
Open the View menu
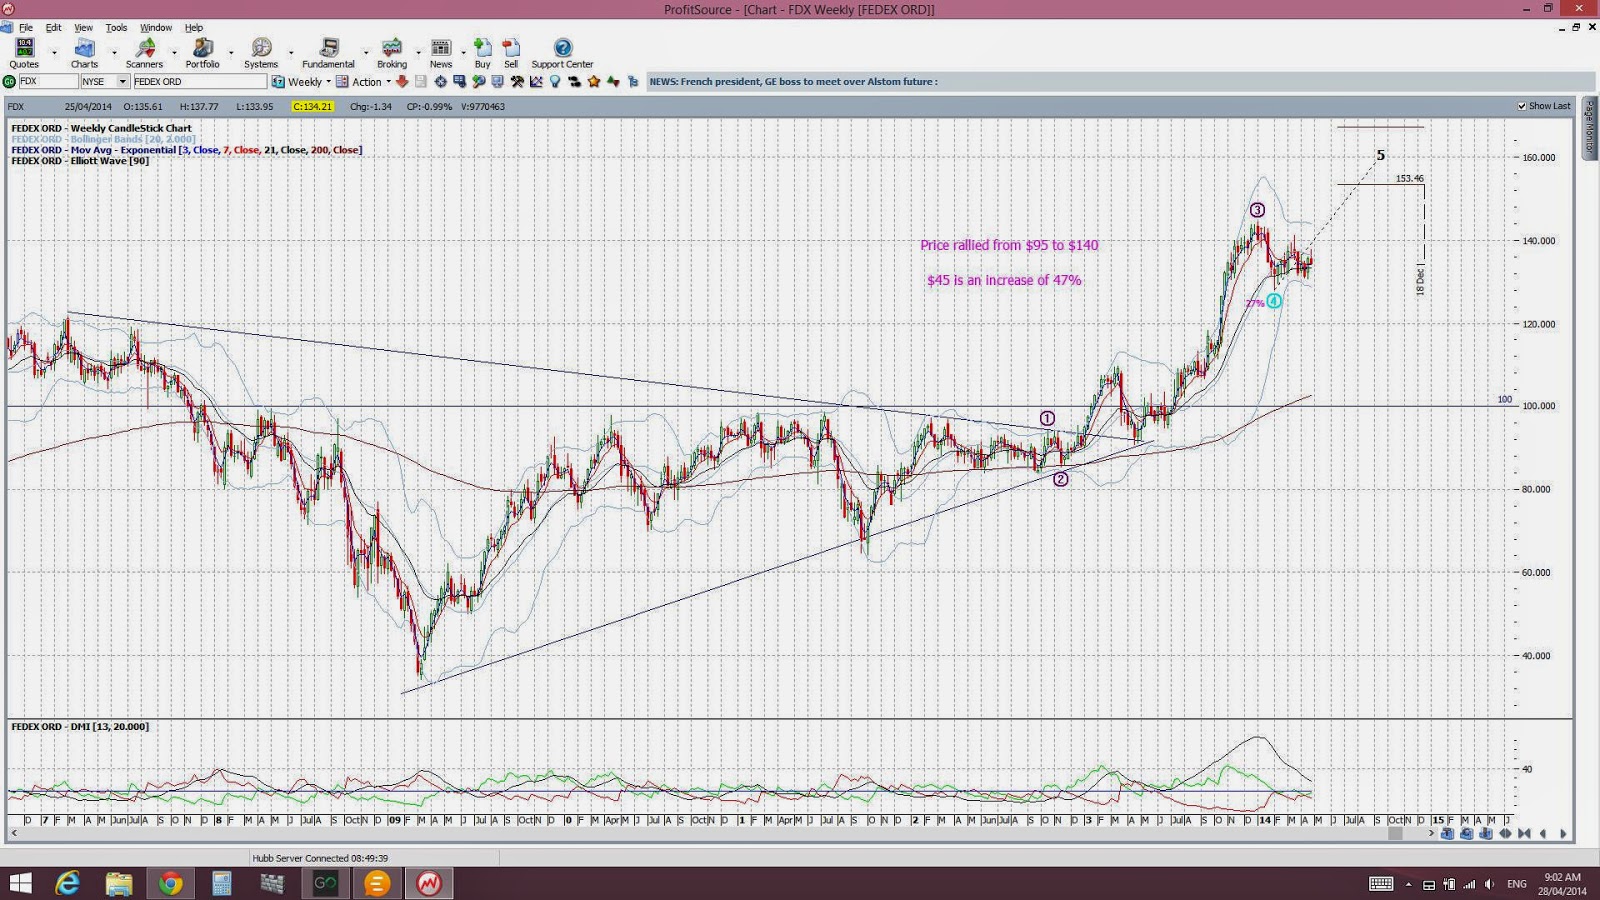83,28
